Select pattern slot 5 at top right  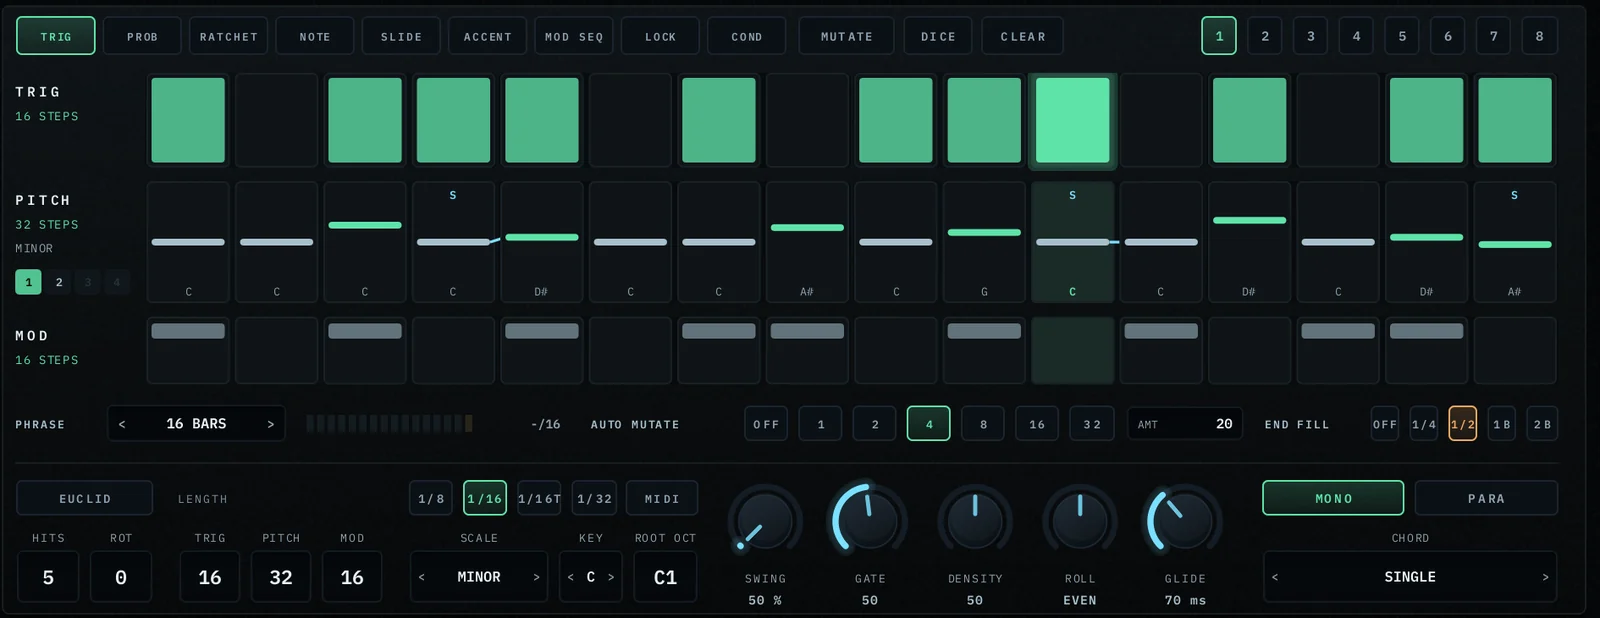(x=1402, y=36)
